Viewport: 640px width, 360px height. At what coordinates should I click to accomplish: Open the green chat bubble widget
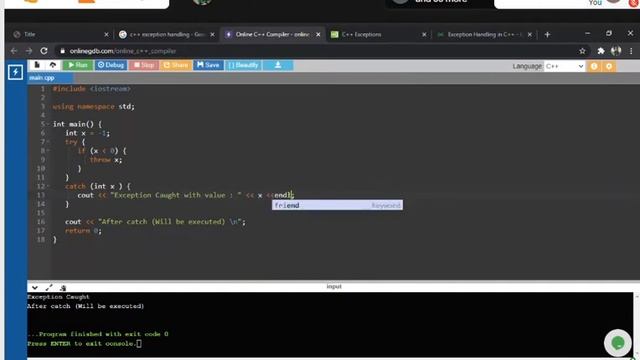click(x=618, y=343)
